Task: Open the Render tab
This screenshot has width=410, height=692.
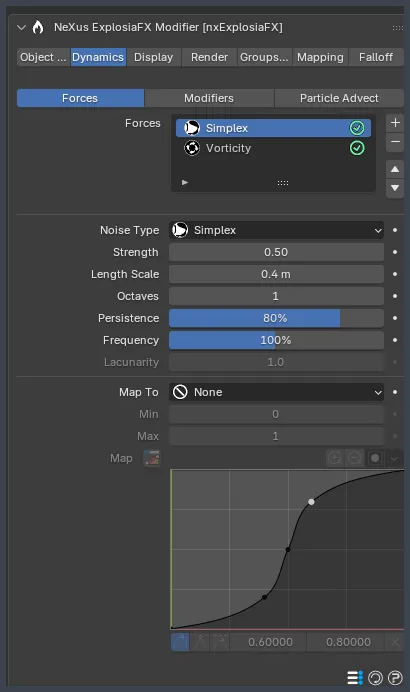Action: click(x=209, y=57)
